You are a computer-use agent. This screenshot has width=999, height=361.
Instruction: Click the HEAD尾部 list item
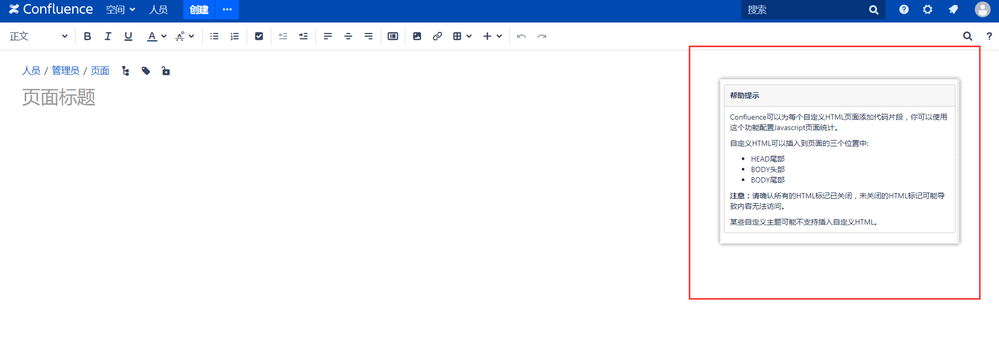(x=768, y=158)
